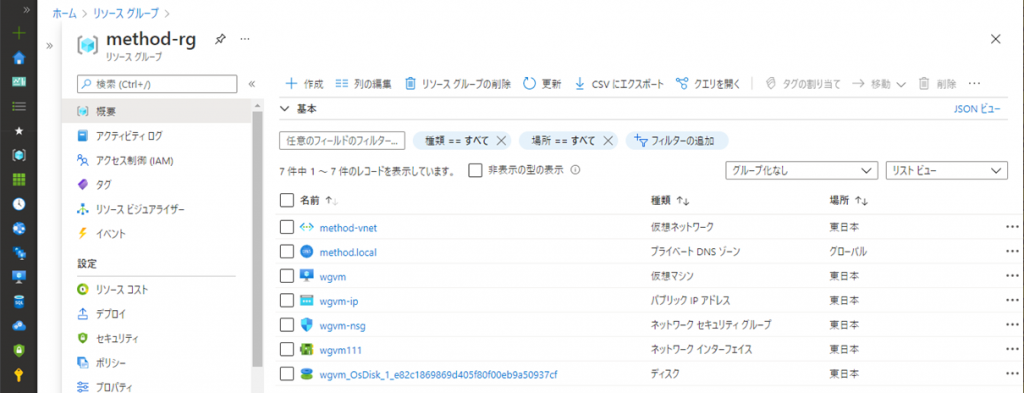The image size is (1024, 393).
Task: Click 更新 refresh button
Action: pos(542,84)
